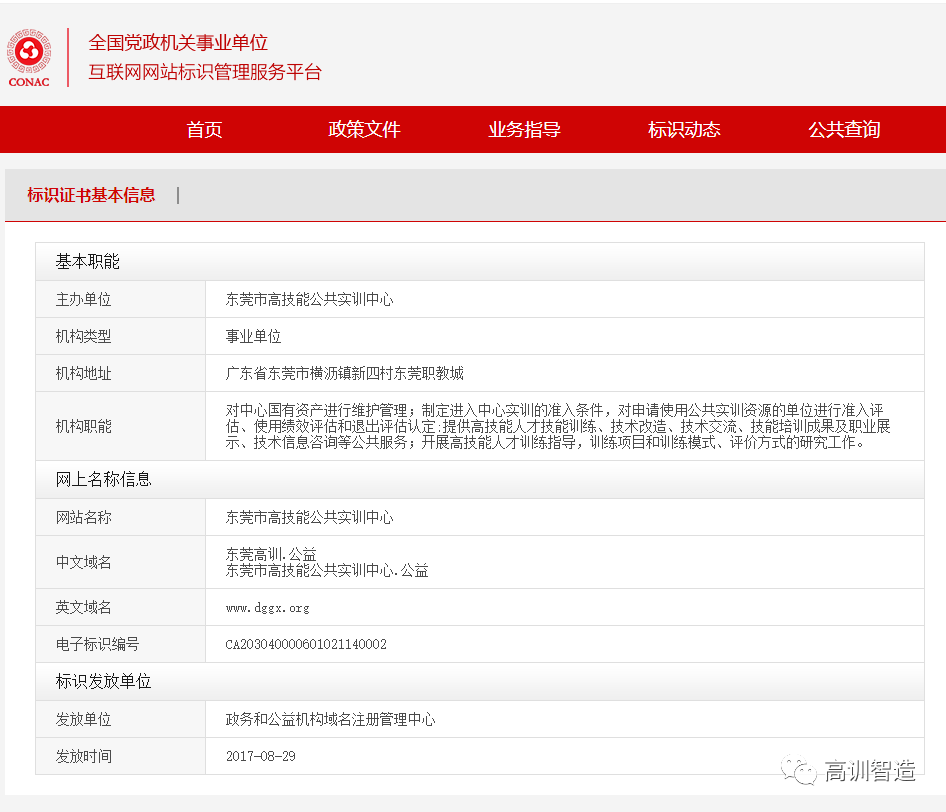Image resolution: width=946 pixels, height=812 pixels.
Task: Open the 政策文件 navigation menu item
Action: click(x=364, y=130)
